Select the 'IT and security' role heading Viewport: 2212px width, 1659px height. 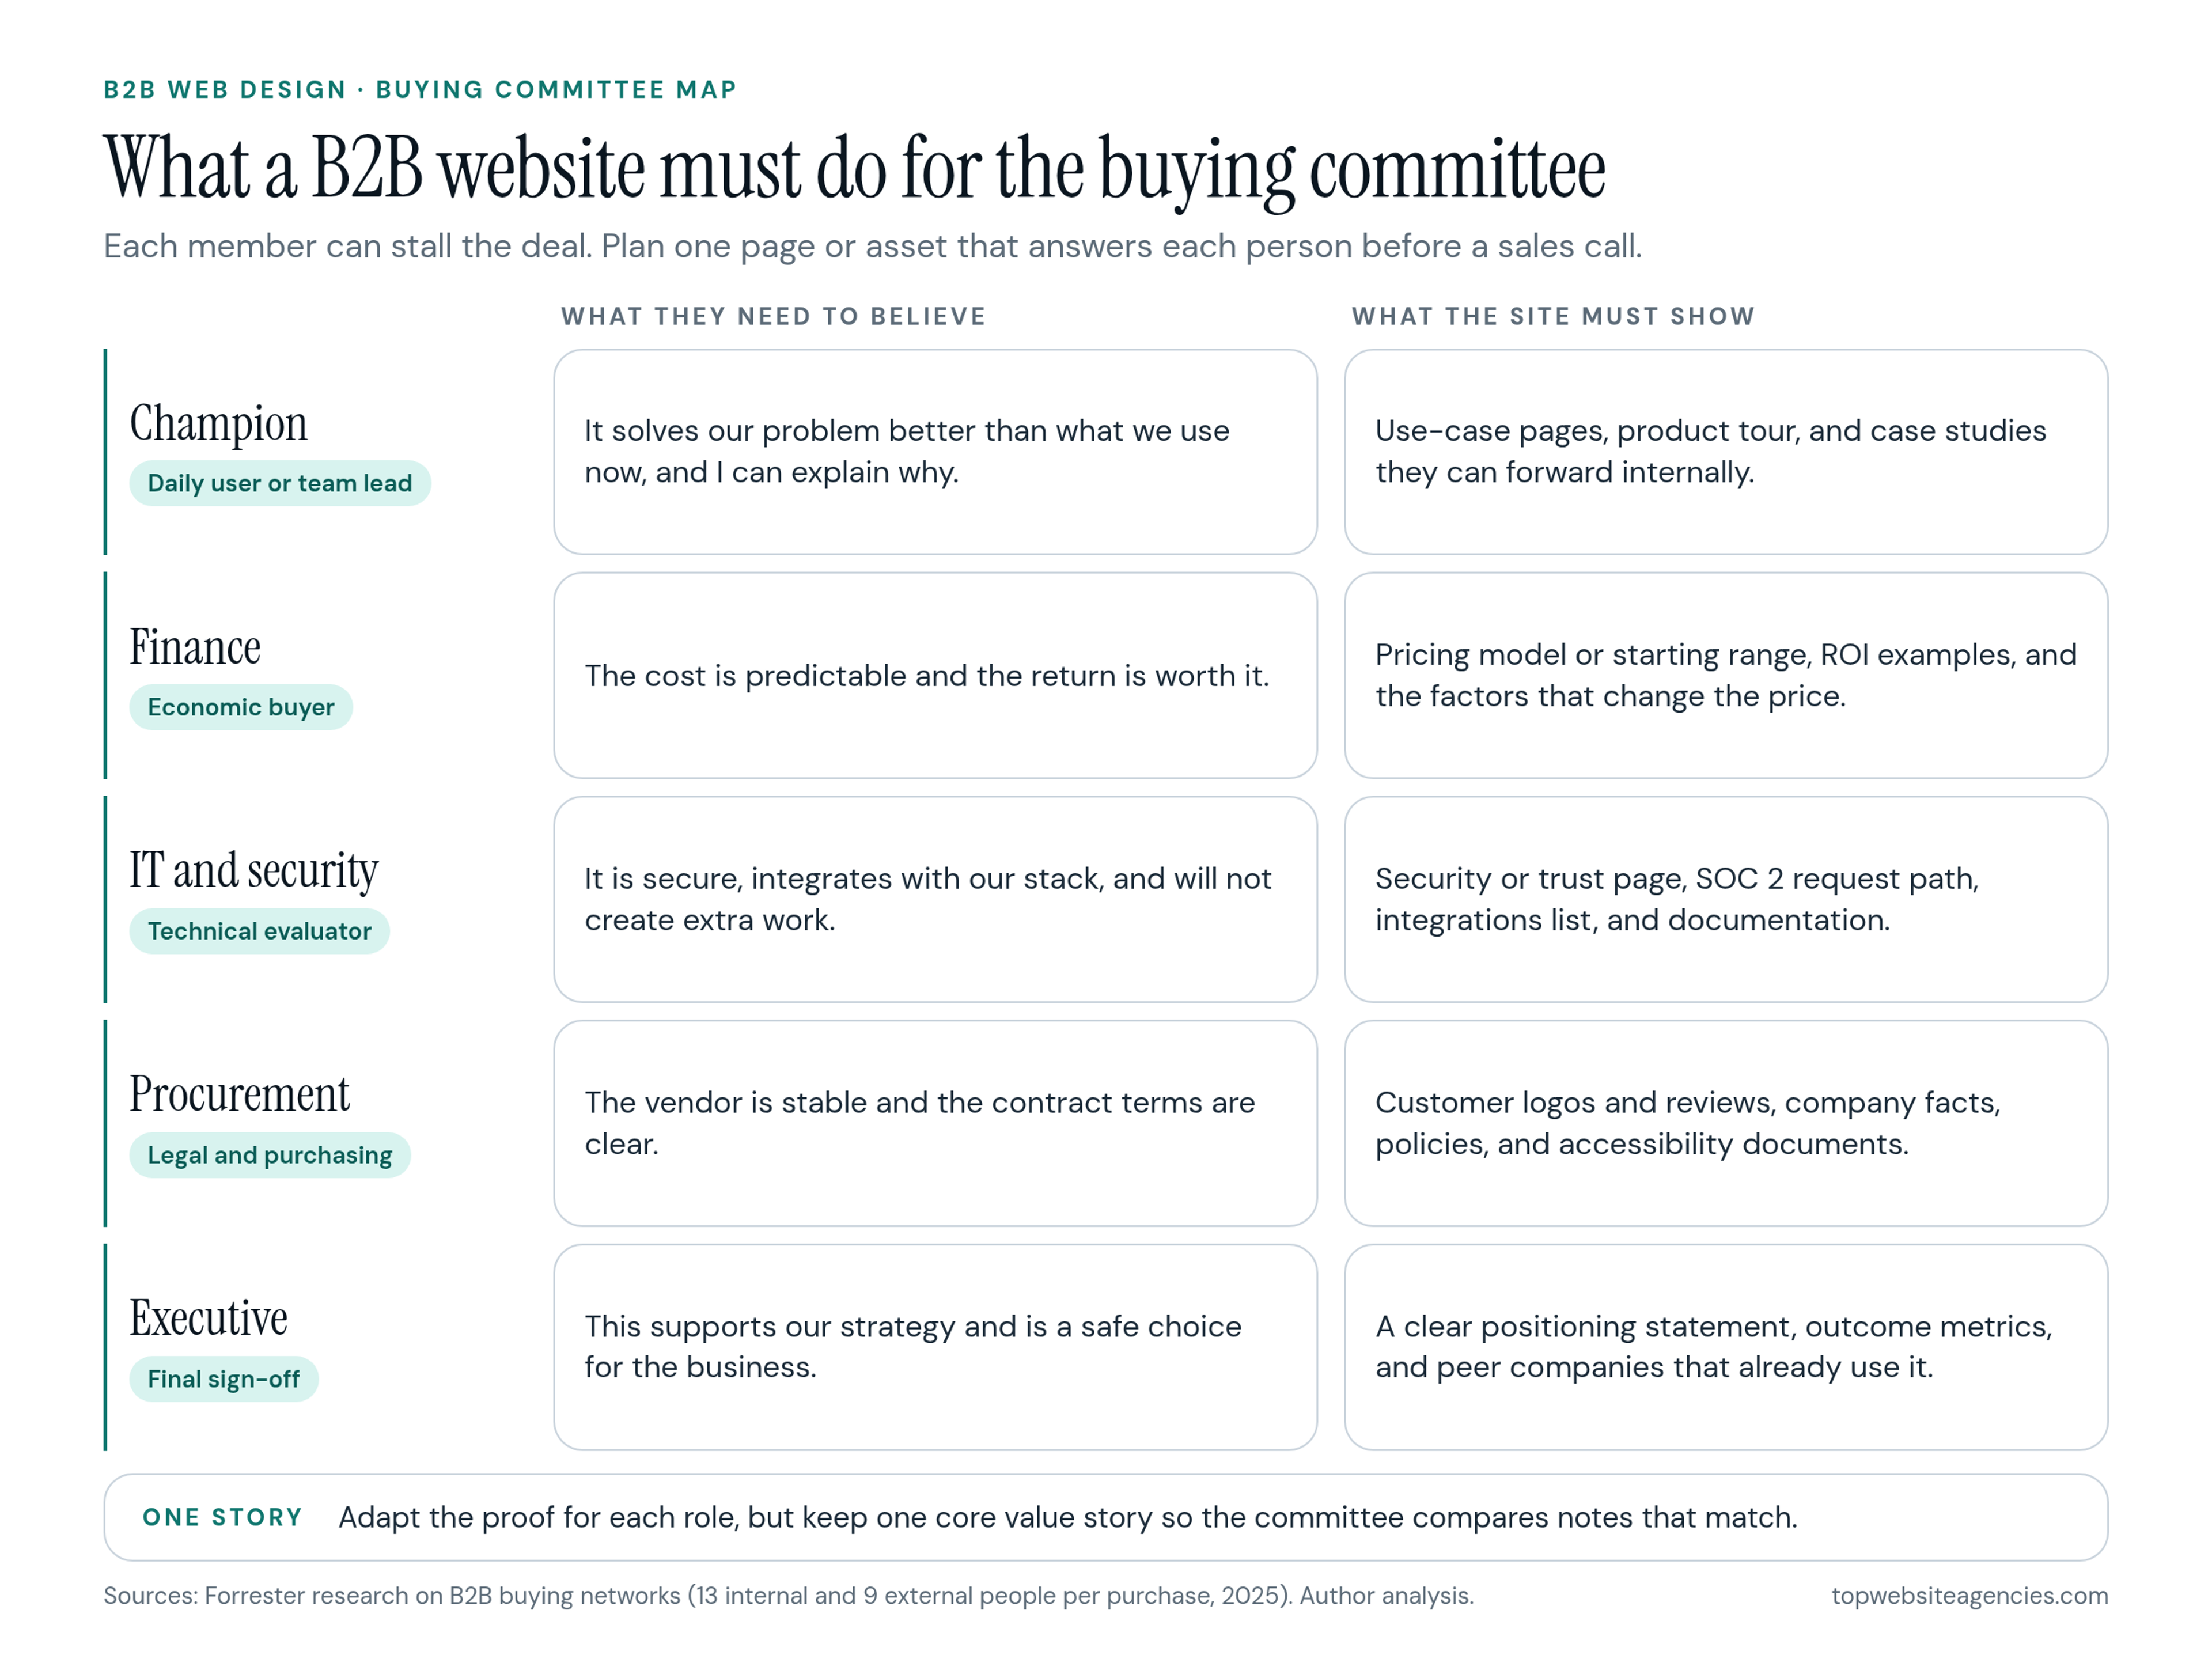pos(254,872)
